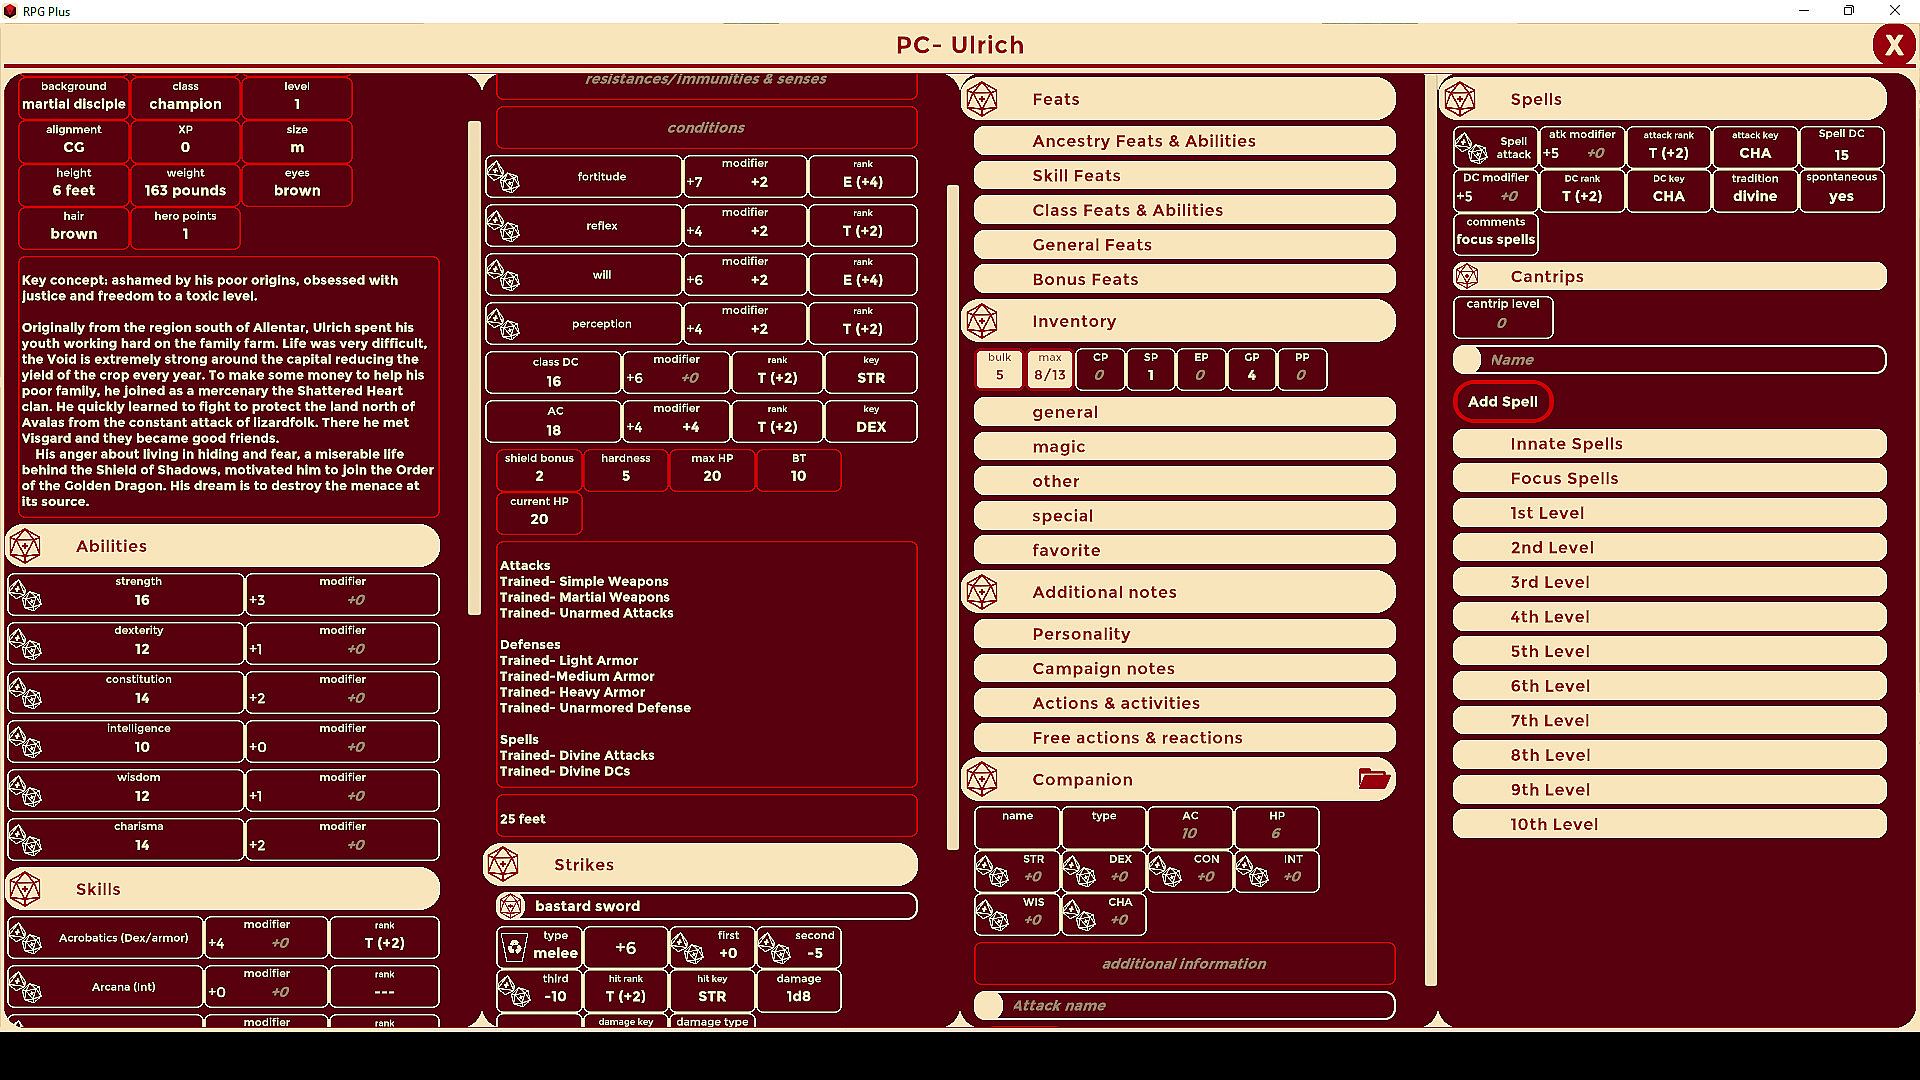The width and height of the screenshot is (1920, 1080).
Task: Roll the companion STR dice icon
Action: [992, 872]
